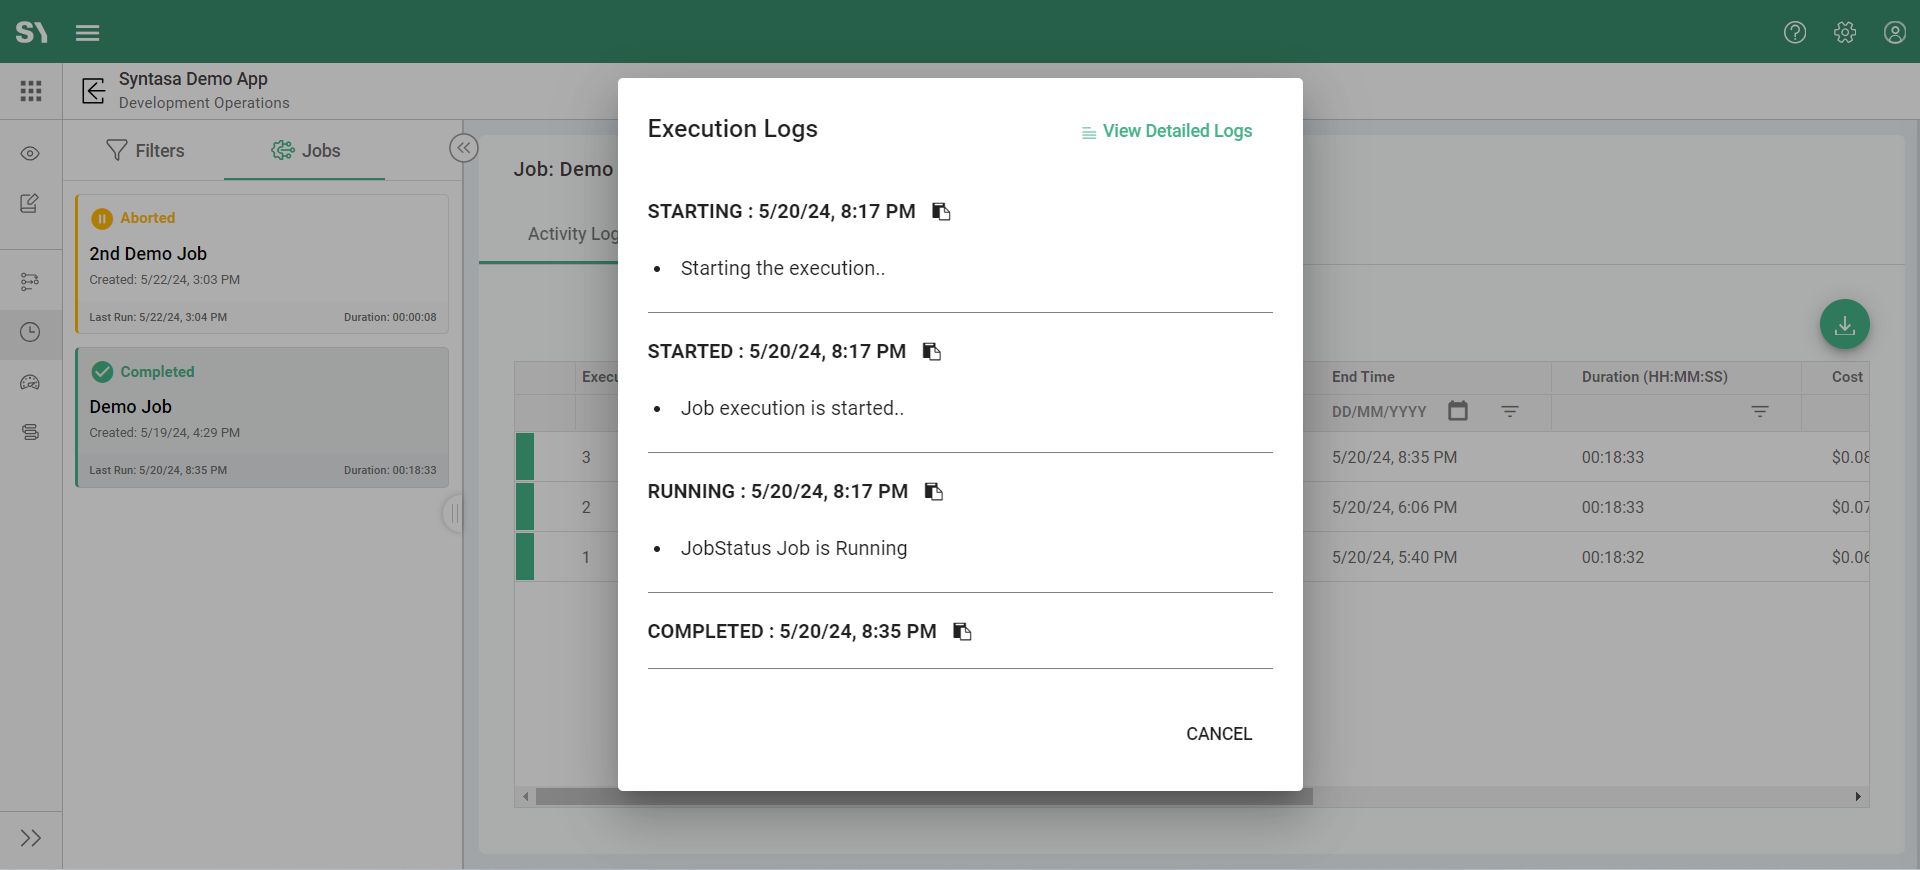Copy the RUNNING log entry
The image size is (1920, 870).
933,491
